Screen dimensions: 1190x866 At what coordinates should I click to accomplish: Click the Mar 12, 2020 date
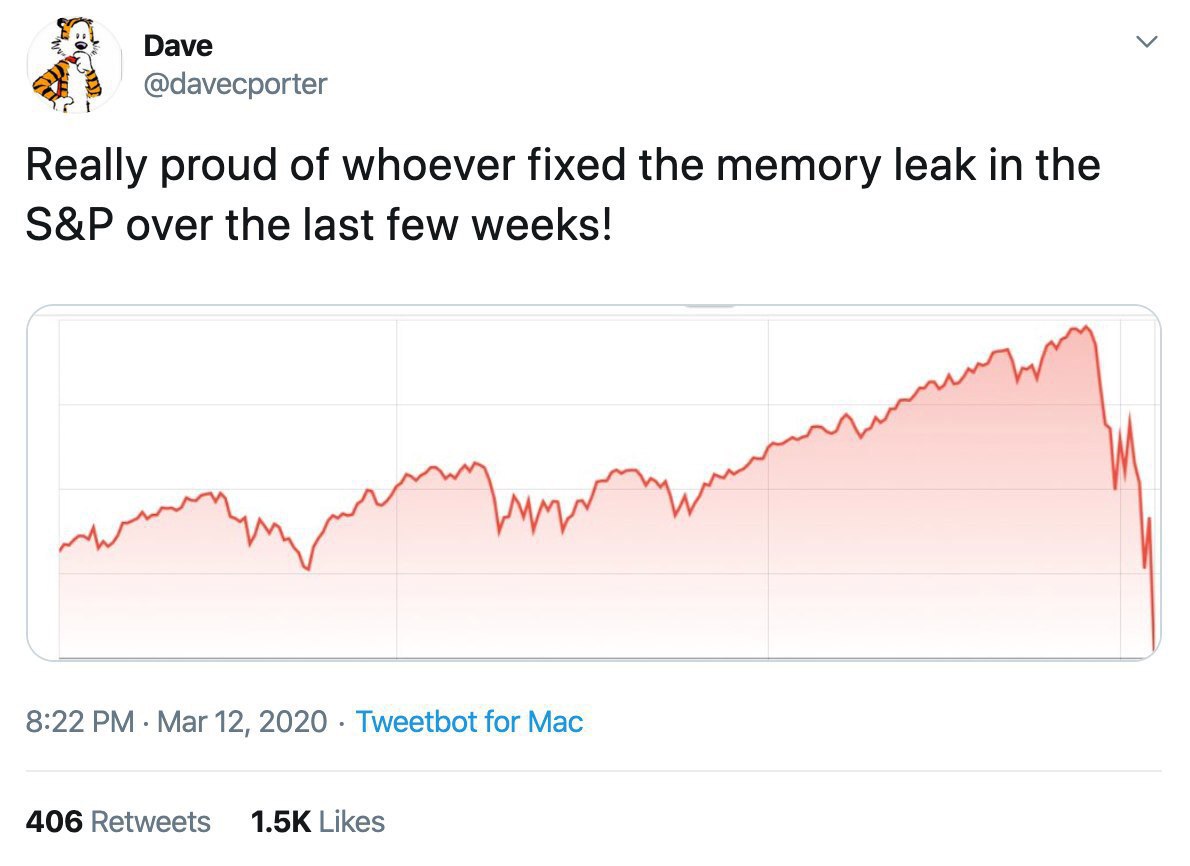click(242, 721)
